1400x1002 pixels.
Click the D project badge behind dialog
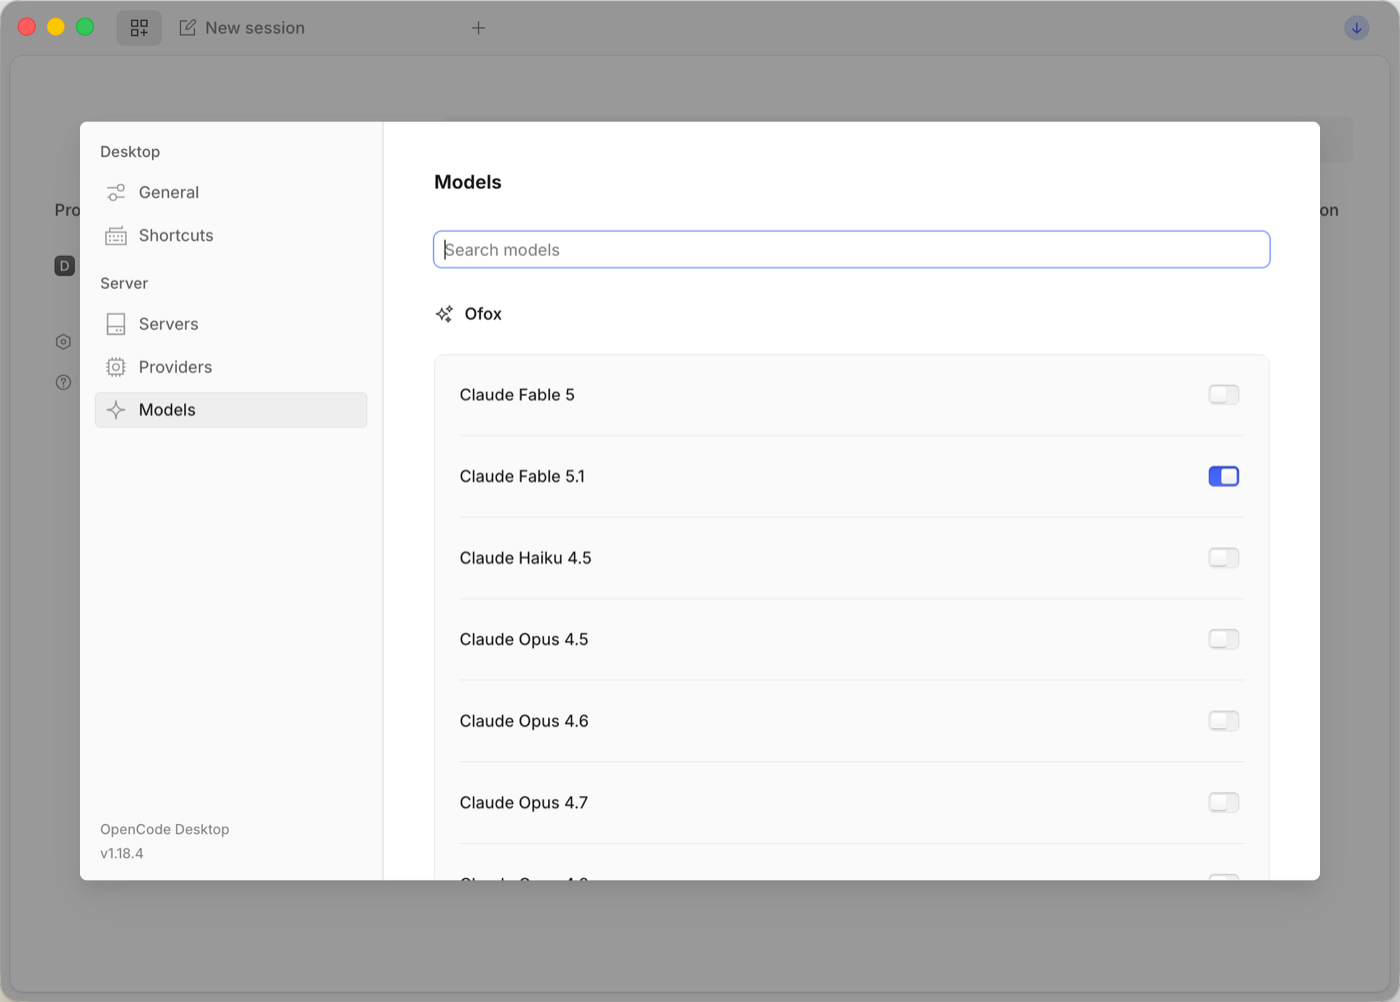pyautogui.click(x=65, y=266)
